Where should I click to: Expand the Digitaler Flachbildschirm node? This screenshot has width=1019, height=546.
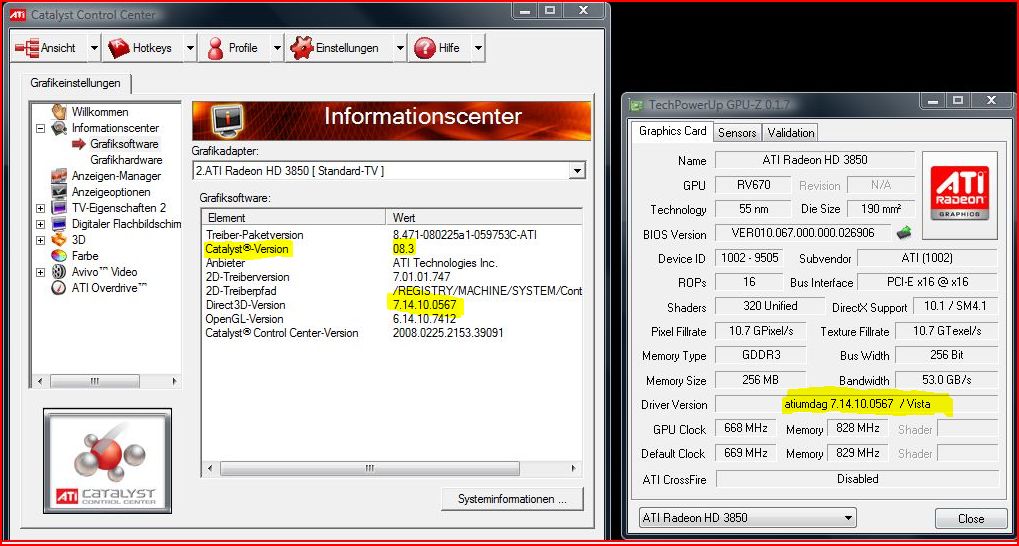(40, 224)
